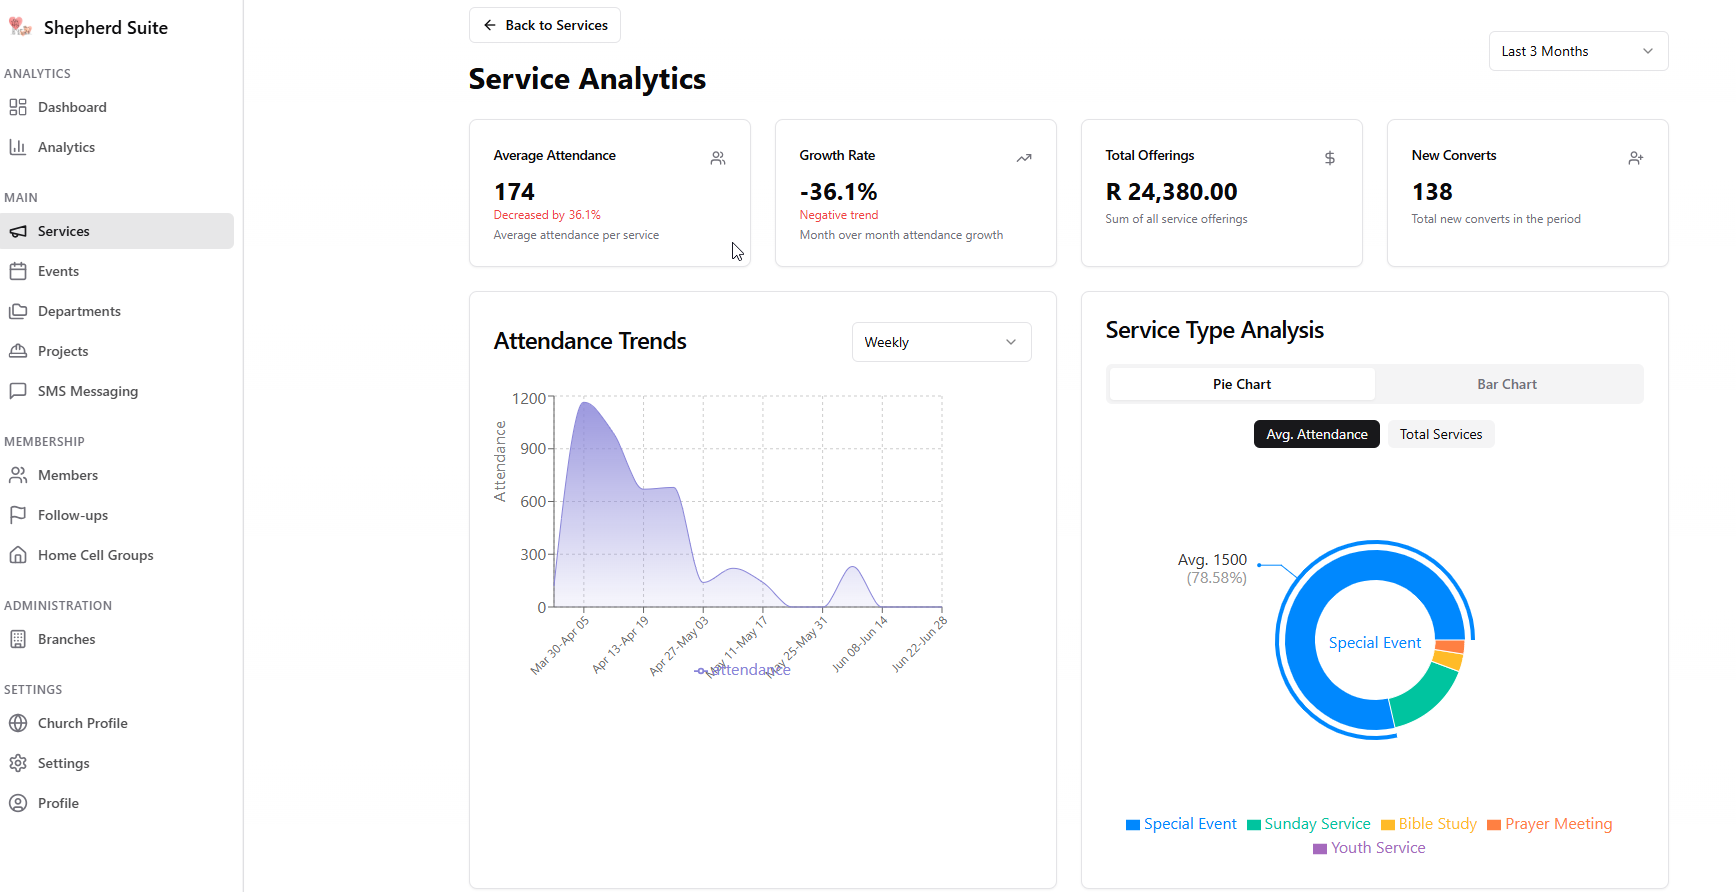Select the Events calendar icon
Viewport: 1736px width, 892px height.
click(x=18, y=271)
